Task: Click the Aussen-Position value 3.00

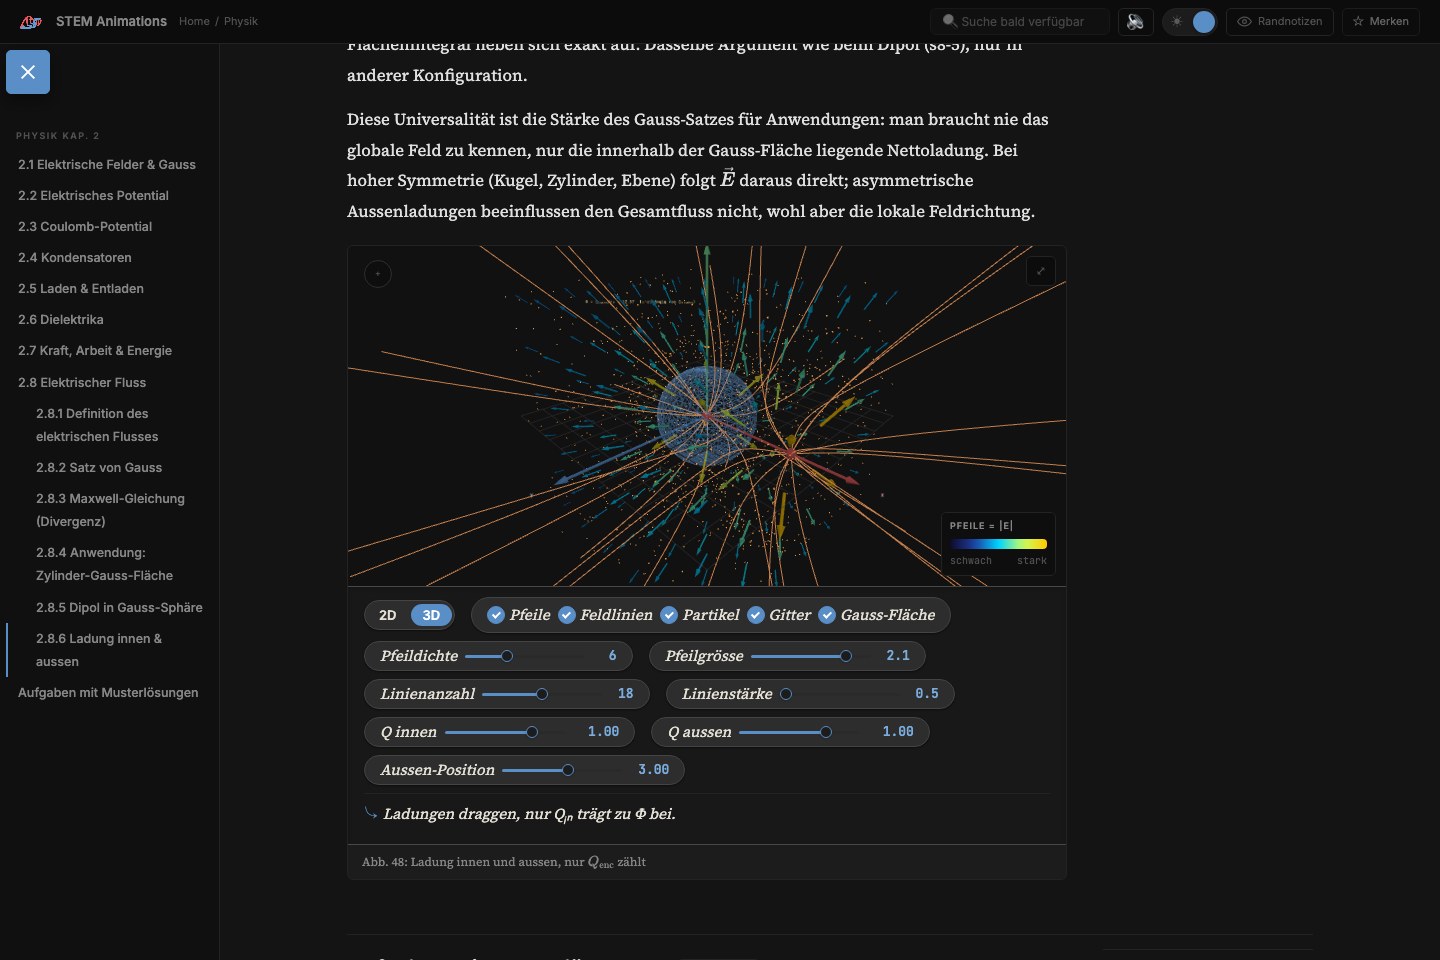Action: (654, 770)
